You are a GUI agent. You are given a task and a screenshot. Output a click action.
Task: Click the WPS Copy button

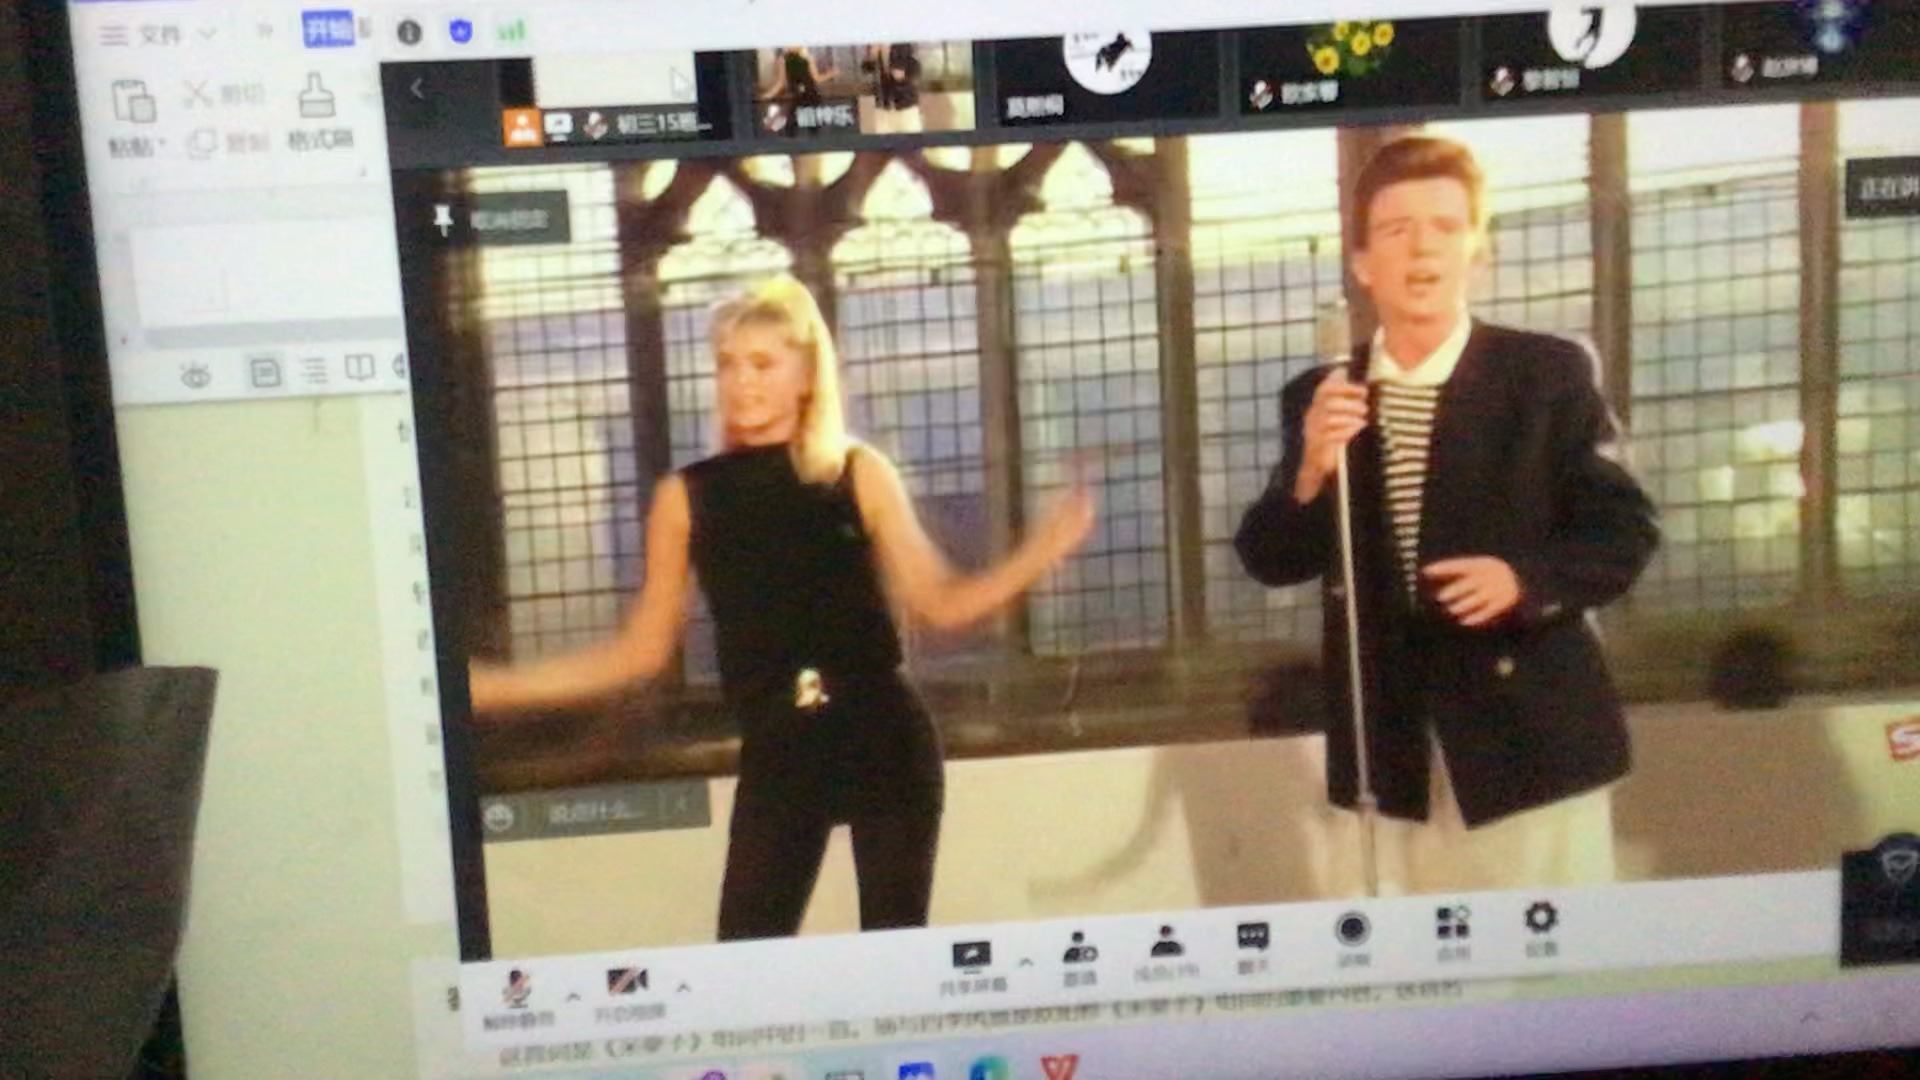(228, 142)
